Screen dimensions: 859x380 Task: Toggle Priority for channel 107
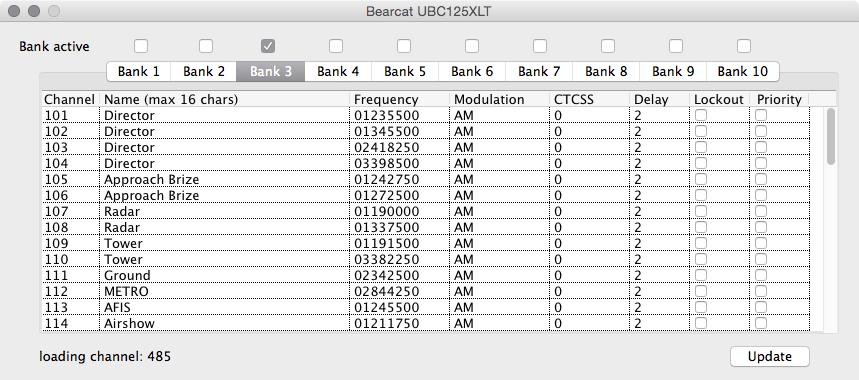click(761, 211)
